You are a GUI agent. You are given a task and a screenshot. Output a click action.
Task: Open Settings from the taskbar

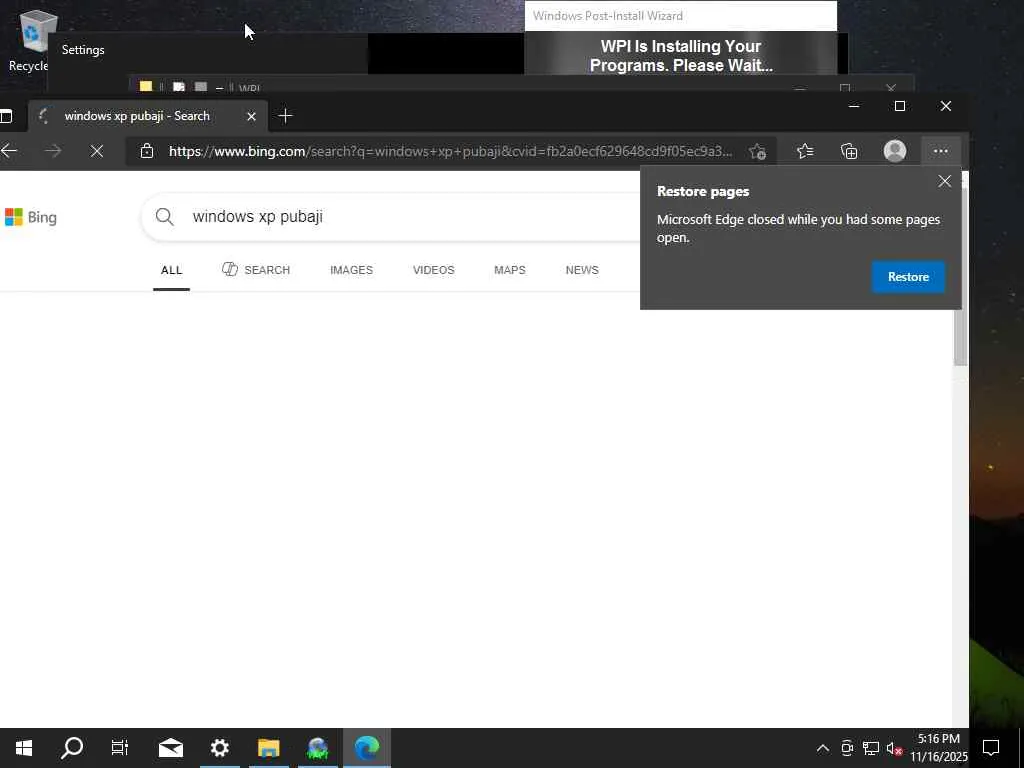[x=219, y=748]
